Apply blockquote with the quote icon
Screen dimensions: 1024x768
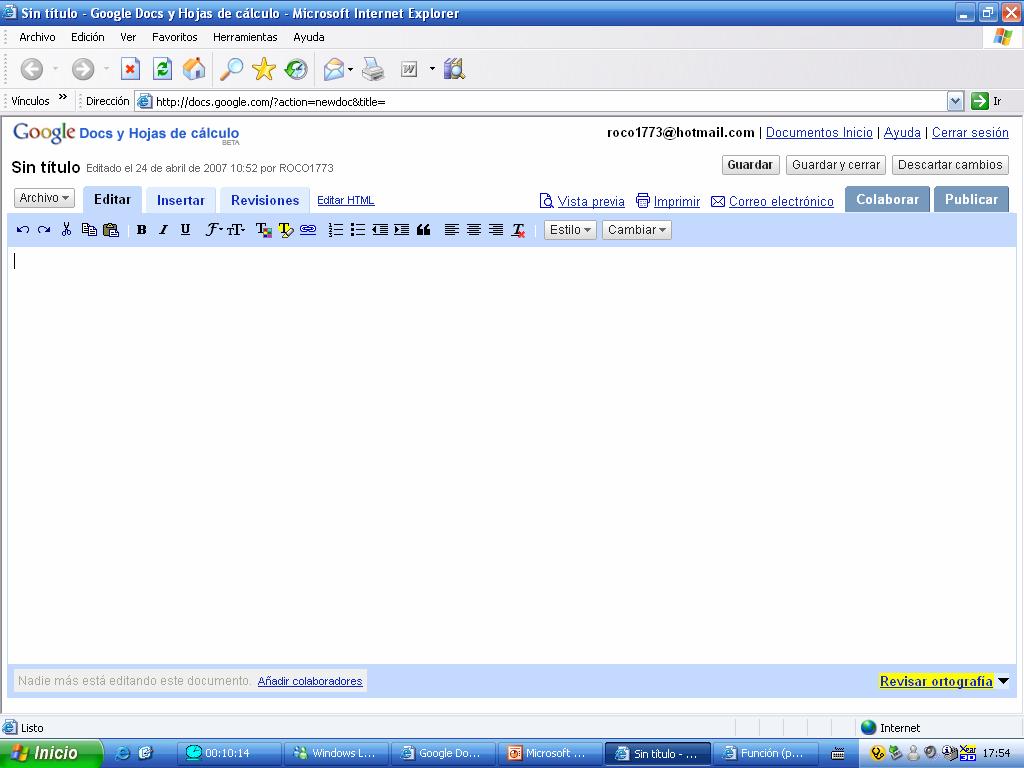pos(423,230)
